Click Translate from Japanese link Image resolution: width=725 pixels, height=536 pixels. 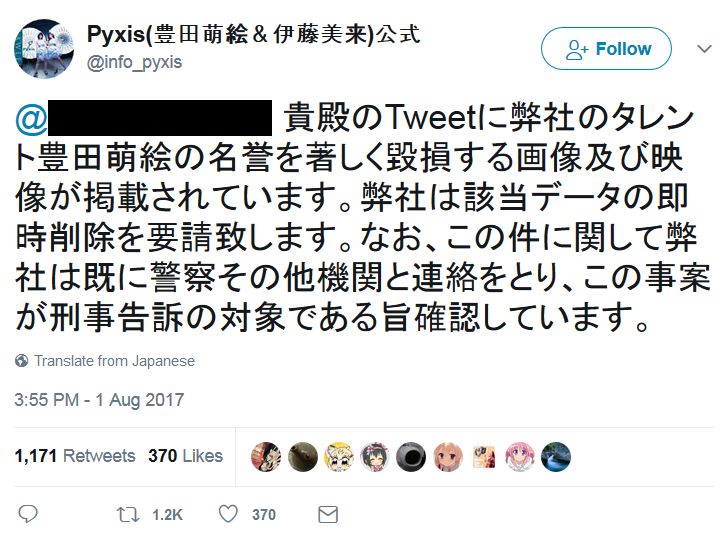coord(114,361)
